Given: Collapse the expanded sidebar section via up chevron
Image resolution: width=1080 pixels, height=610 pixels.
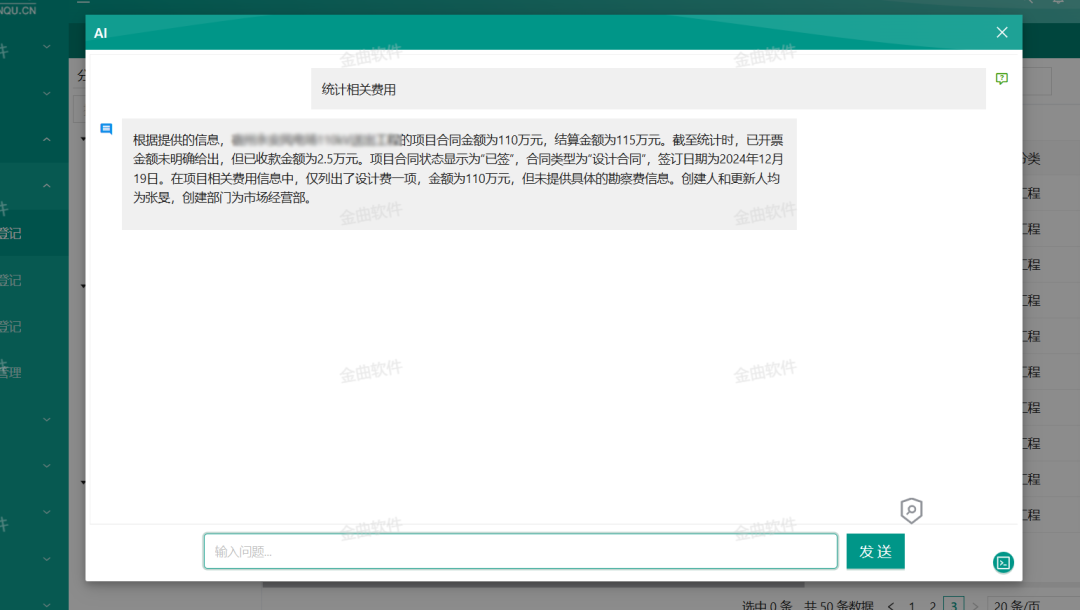Looking at the screenshot, I should [45, 137].
